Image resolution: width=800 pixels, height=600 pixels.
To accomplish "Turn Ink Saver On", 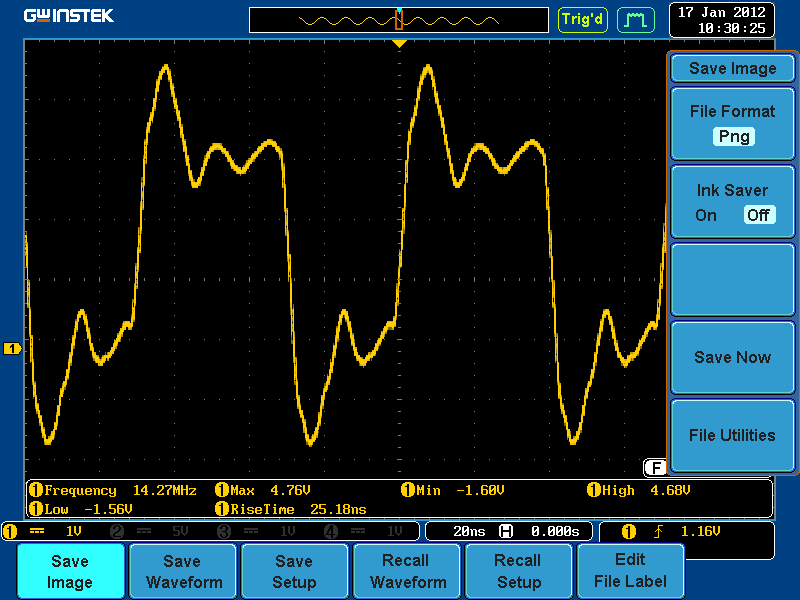I will pyautogui.click(x=706, y=215).
